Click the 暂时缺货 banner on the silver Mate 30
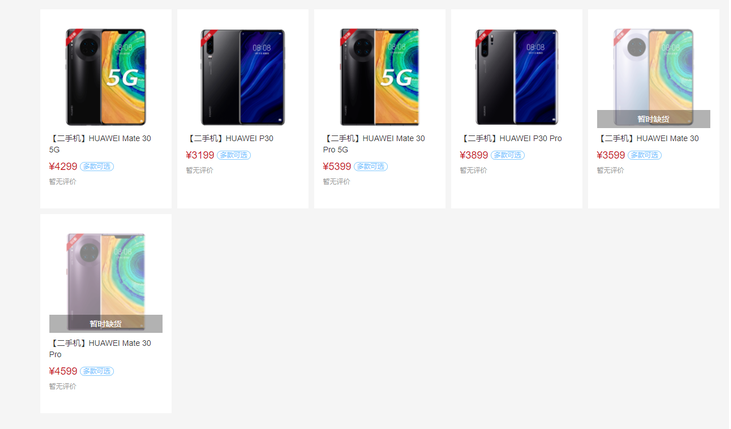This screenshot has height=429, width=731. pos(654,119)
